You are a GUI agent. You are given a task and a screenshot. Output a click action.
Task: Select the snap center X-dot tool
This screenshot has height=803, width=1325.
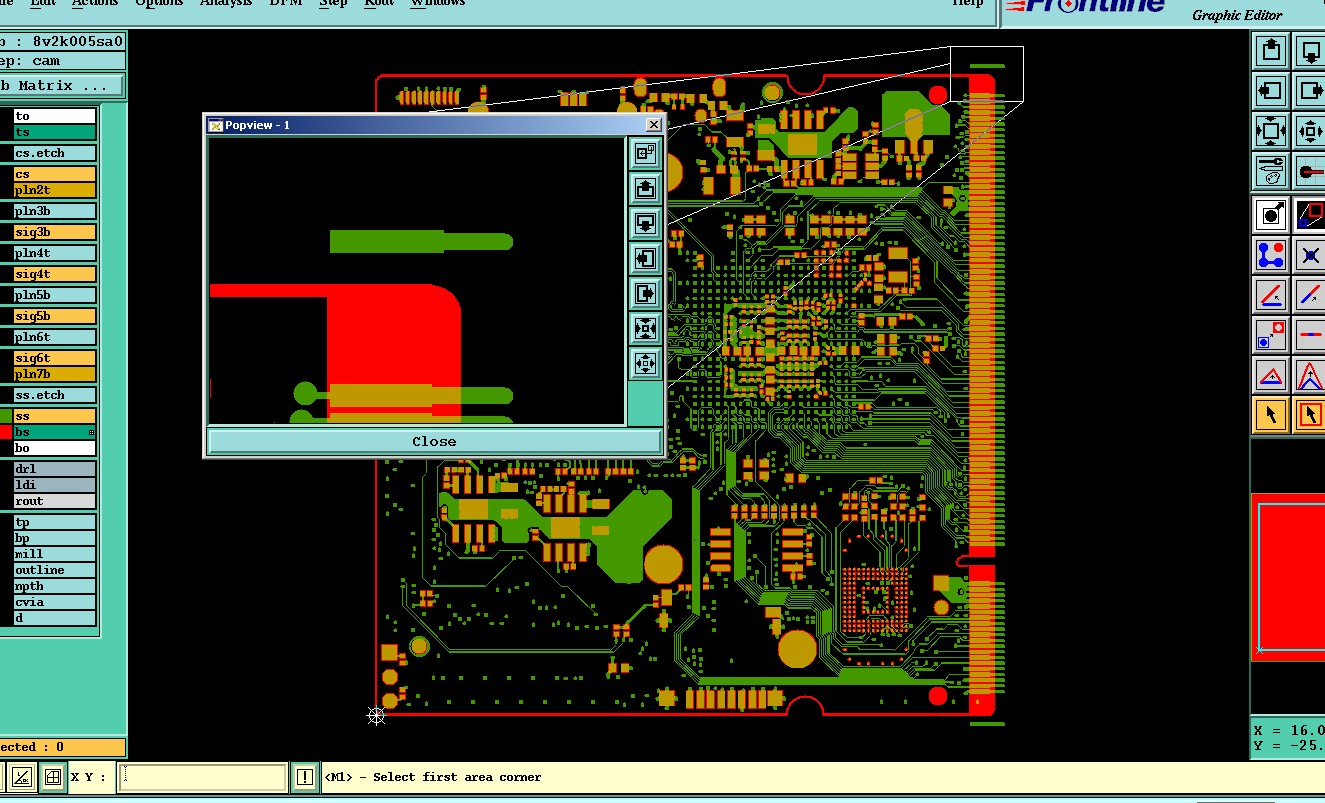1309,255
